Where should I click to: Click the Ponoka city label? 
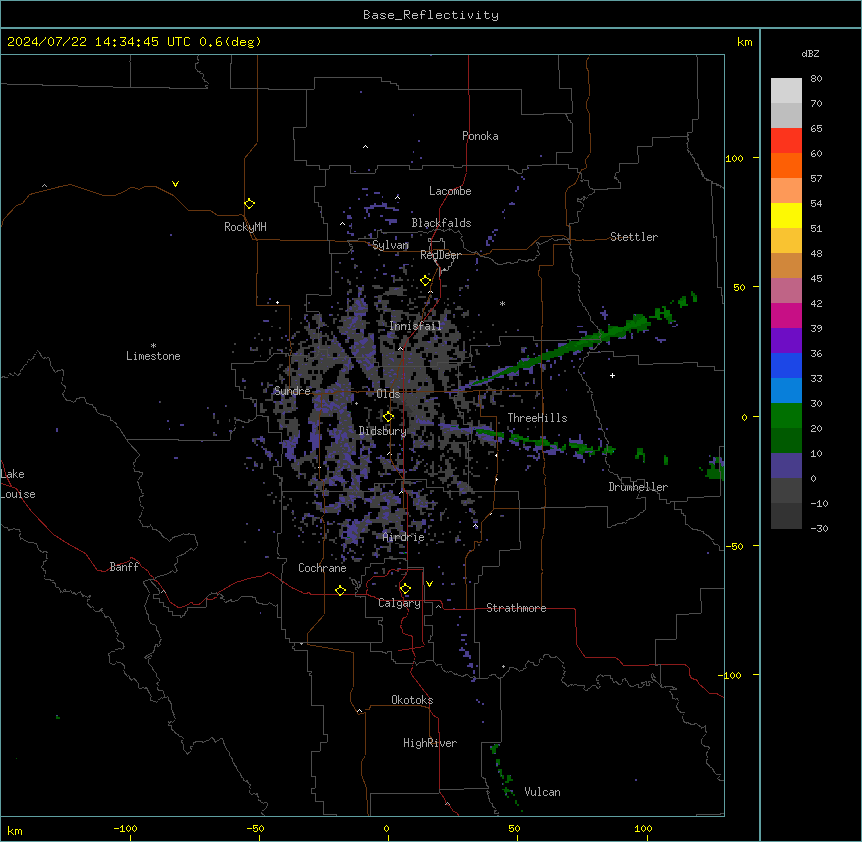(480, 136)
